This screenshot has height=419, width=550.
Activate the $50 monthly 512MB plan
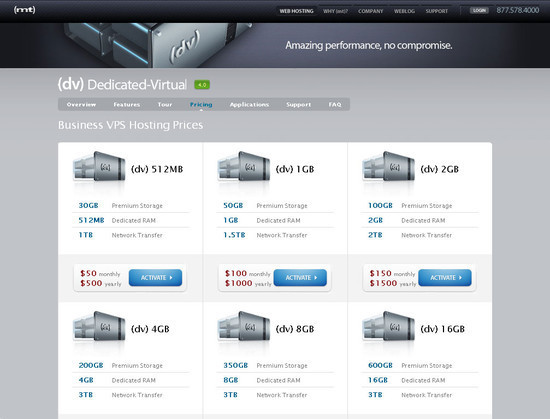tap(155, 278)
